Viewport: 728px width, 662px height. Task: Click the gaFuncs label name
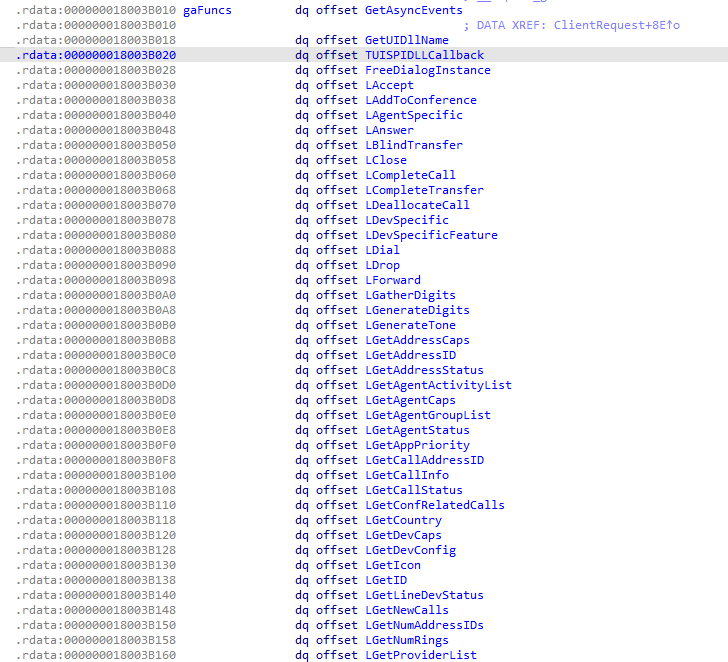coord(207,10)
